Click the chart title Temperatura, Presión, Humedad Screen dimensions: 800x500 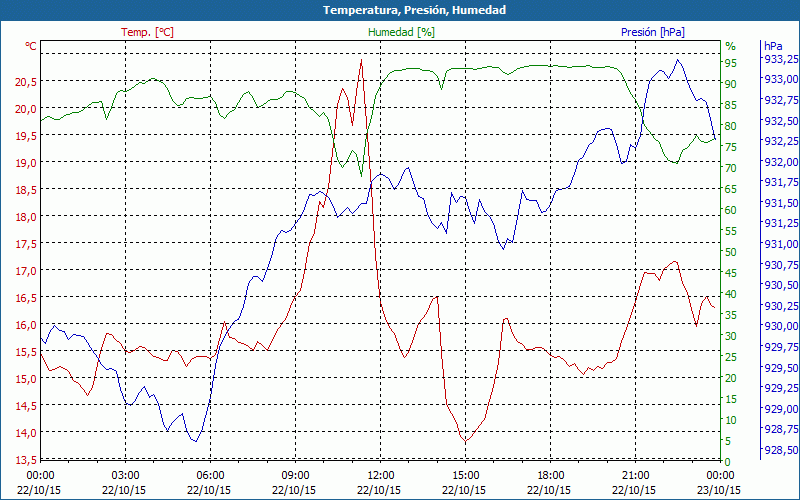(414, 10)
